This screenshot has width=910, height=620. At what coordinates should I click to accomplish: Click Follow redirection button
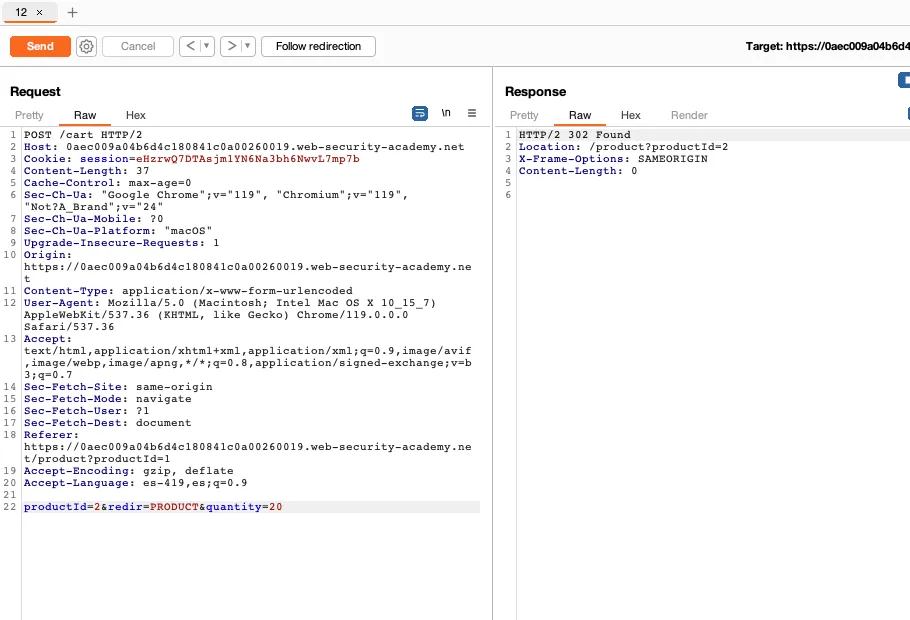pos(318,46)
